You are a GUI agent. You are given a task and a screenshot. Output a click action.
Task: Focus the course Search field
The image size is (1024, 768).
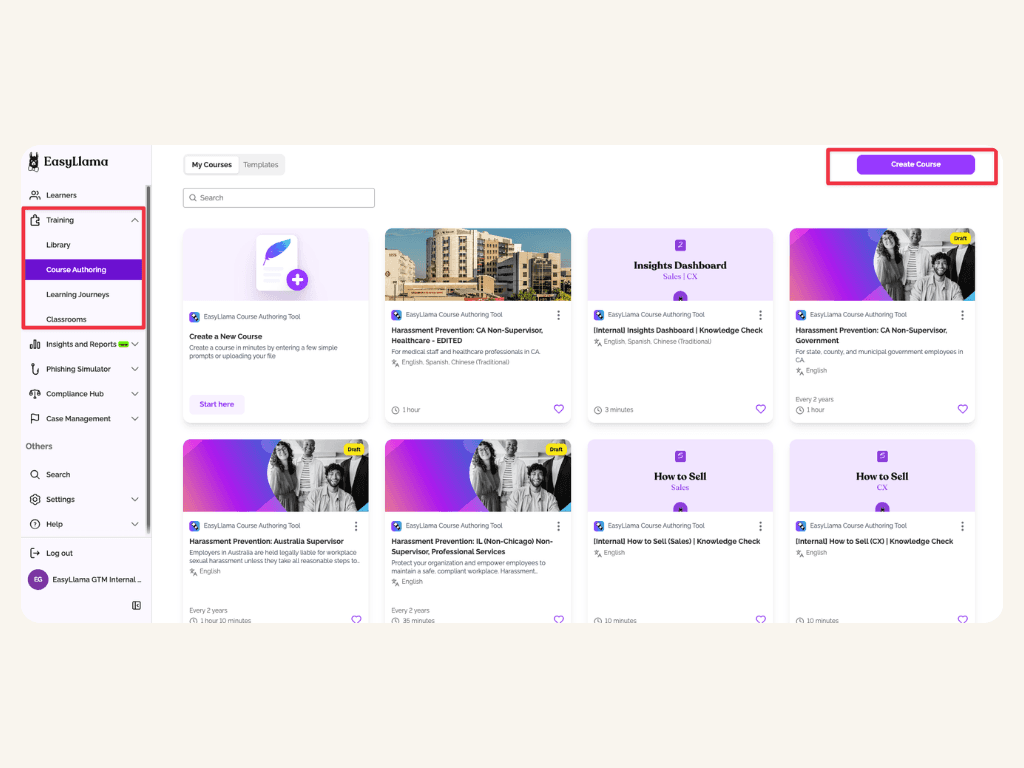(279, 198)
